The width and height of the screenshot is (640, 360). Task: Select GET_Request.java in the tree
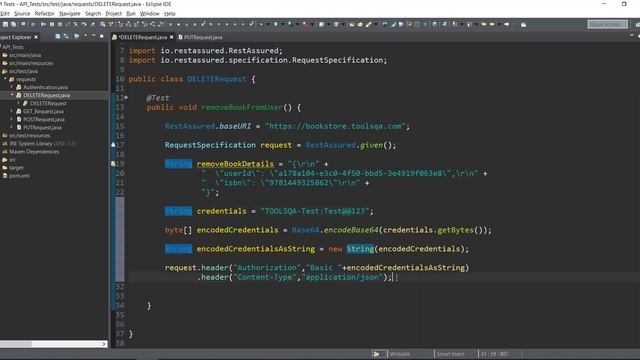[43, 111]
